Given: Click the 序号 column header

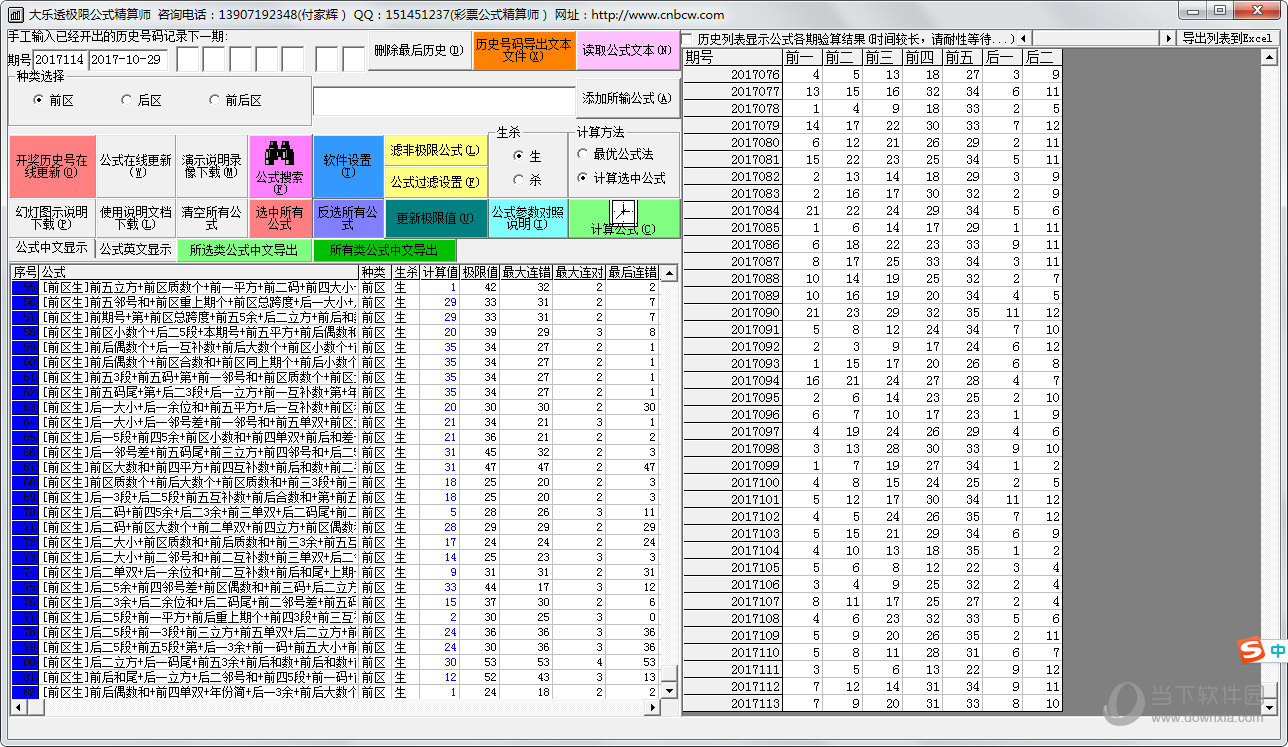Looking at the screenshot, I should coord(24,272).
